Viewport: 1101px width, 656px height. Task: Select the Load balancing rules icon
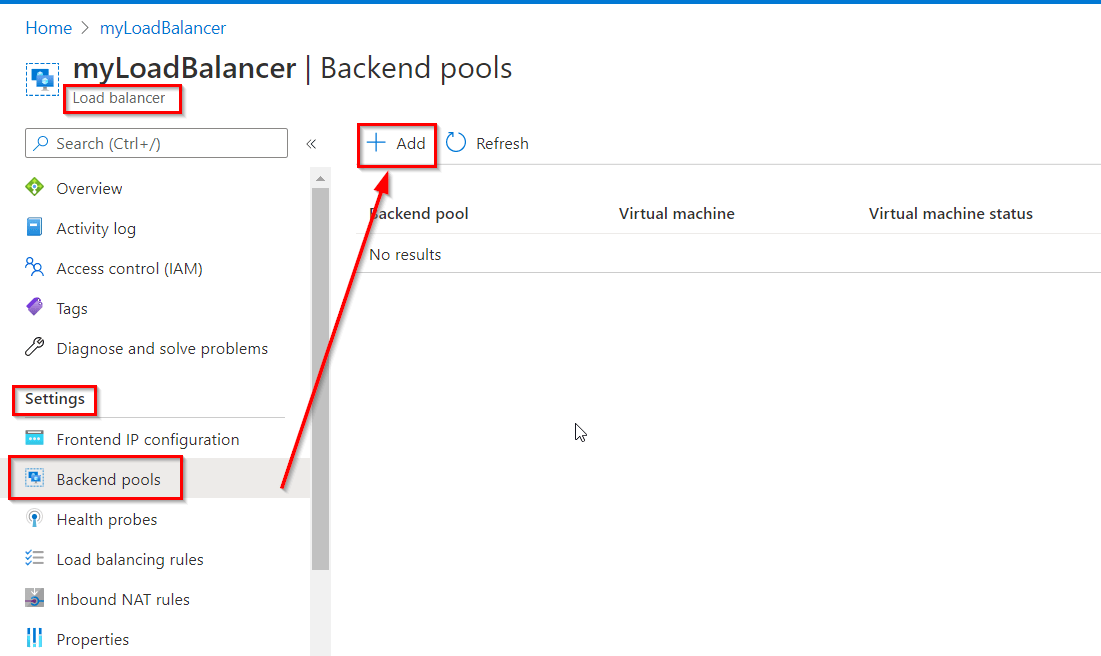coord(35,559)
